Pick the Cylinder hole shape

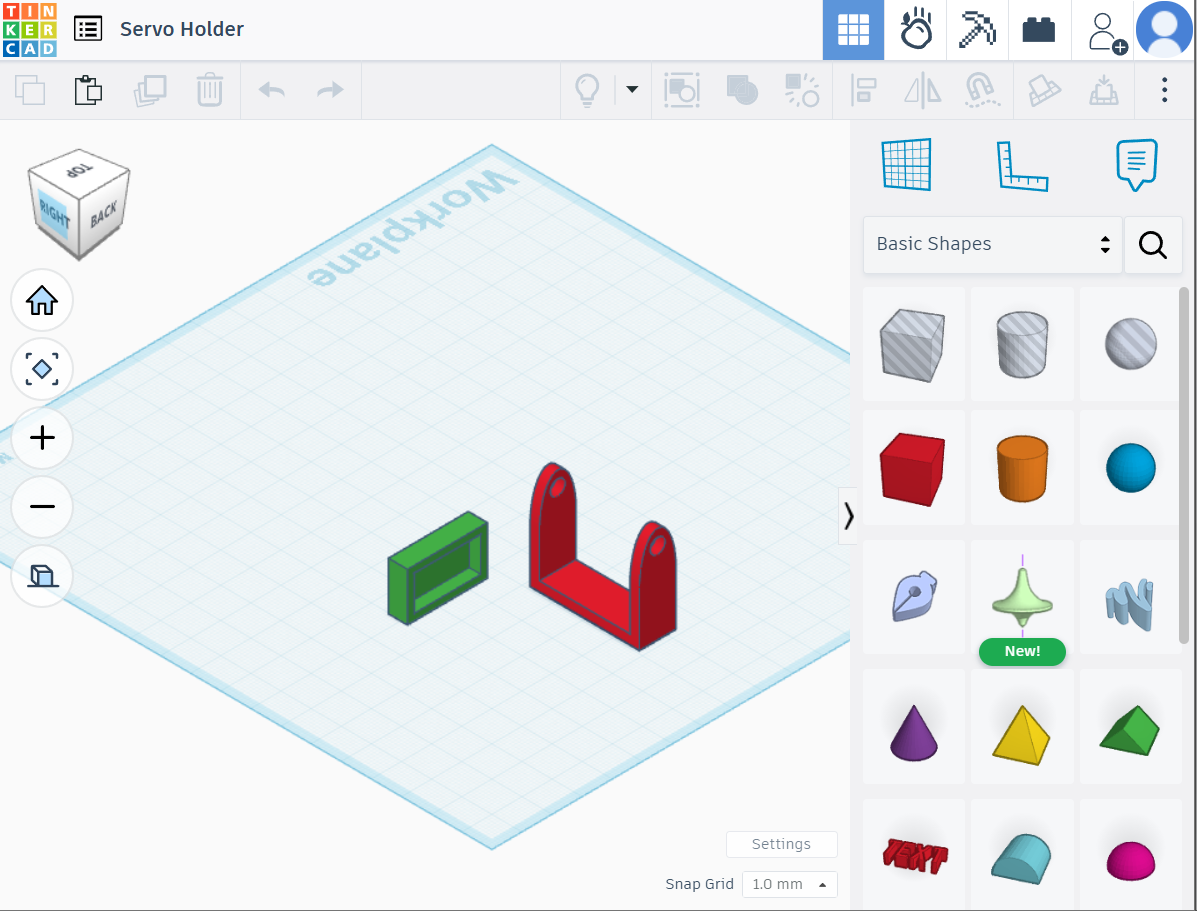(1022, 344)
